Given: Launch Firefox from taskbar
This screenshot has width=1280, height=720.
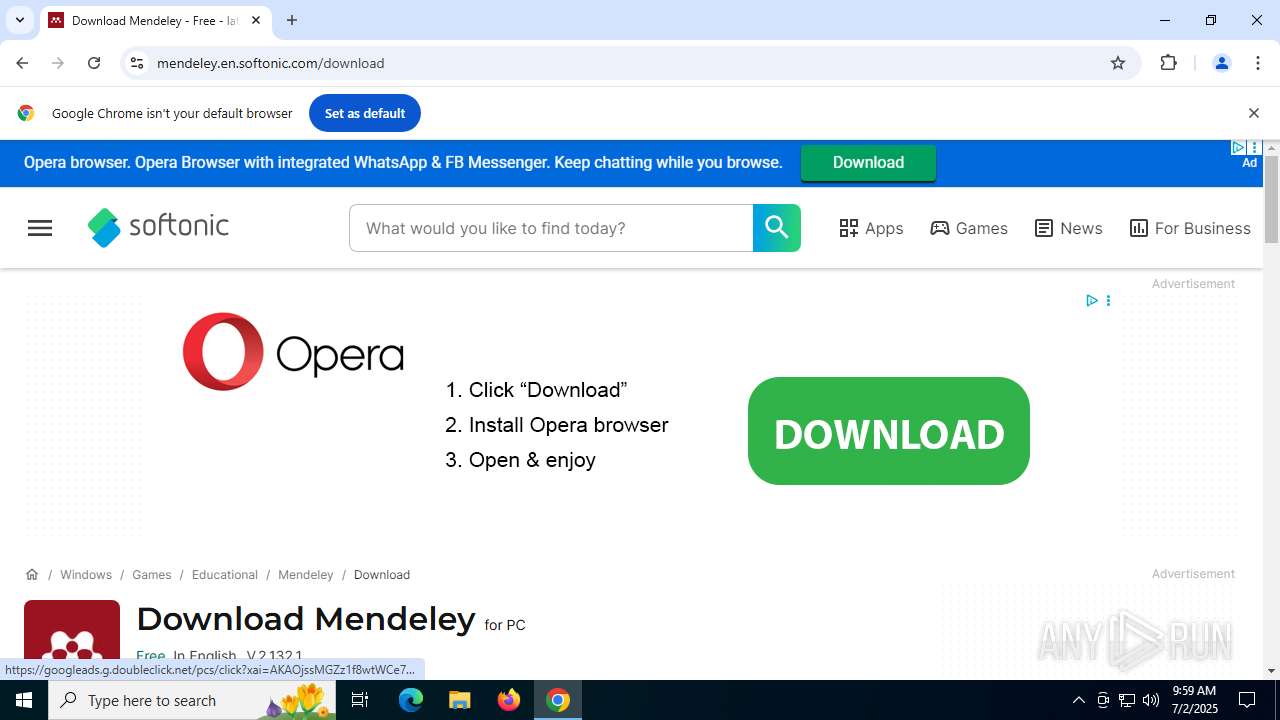Looking at the screenshot, I should point(509,700).
